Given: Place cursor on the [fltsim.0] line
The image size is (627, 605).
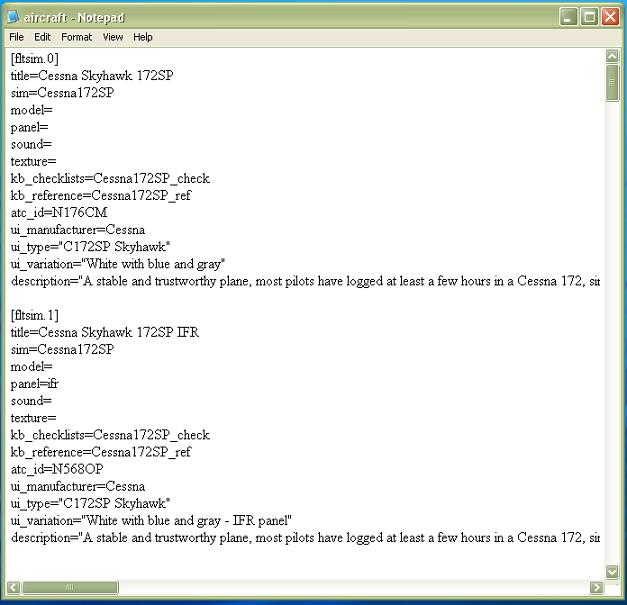Looking at the screenshot, I should [35, 59].
